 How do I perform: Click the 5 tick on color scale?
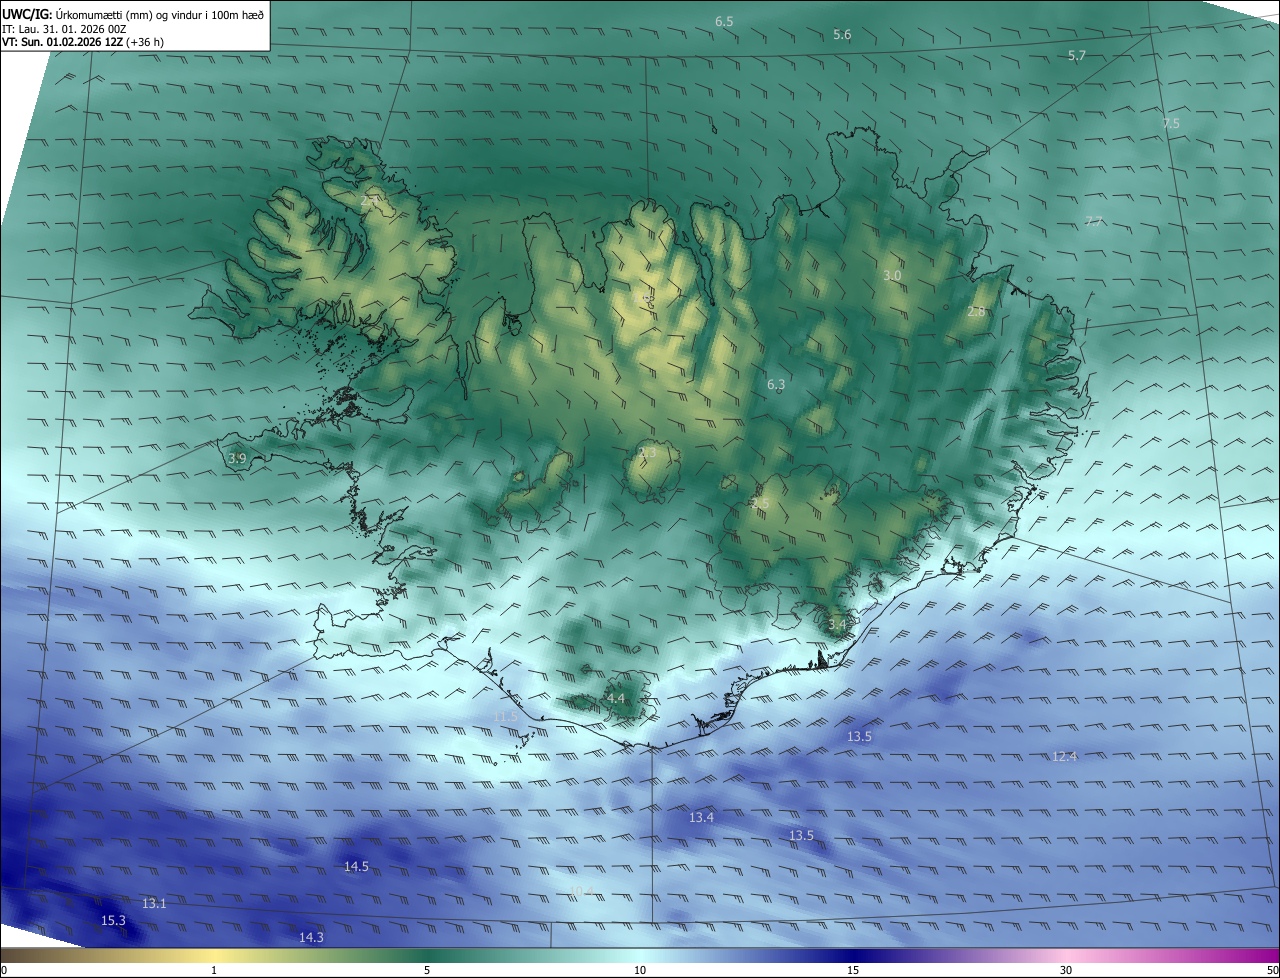(x=427, y=970)
